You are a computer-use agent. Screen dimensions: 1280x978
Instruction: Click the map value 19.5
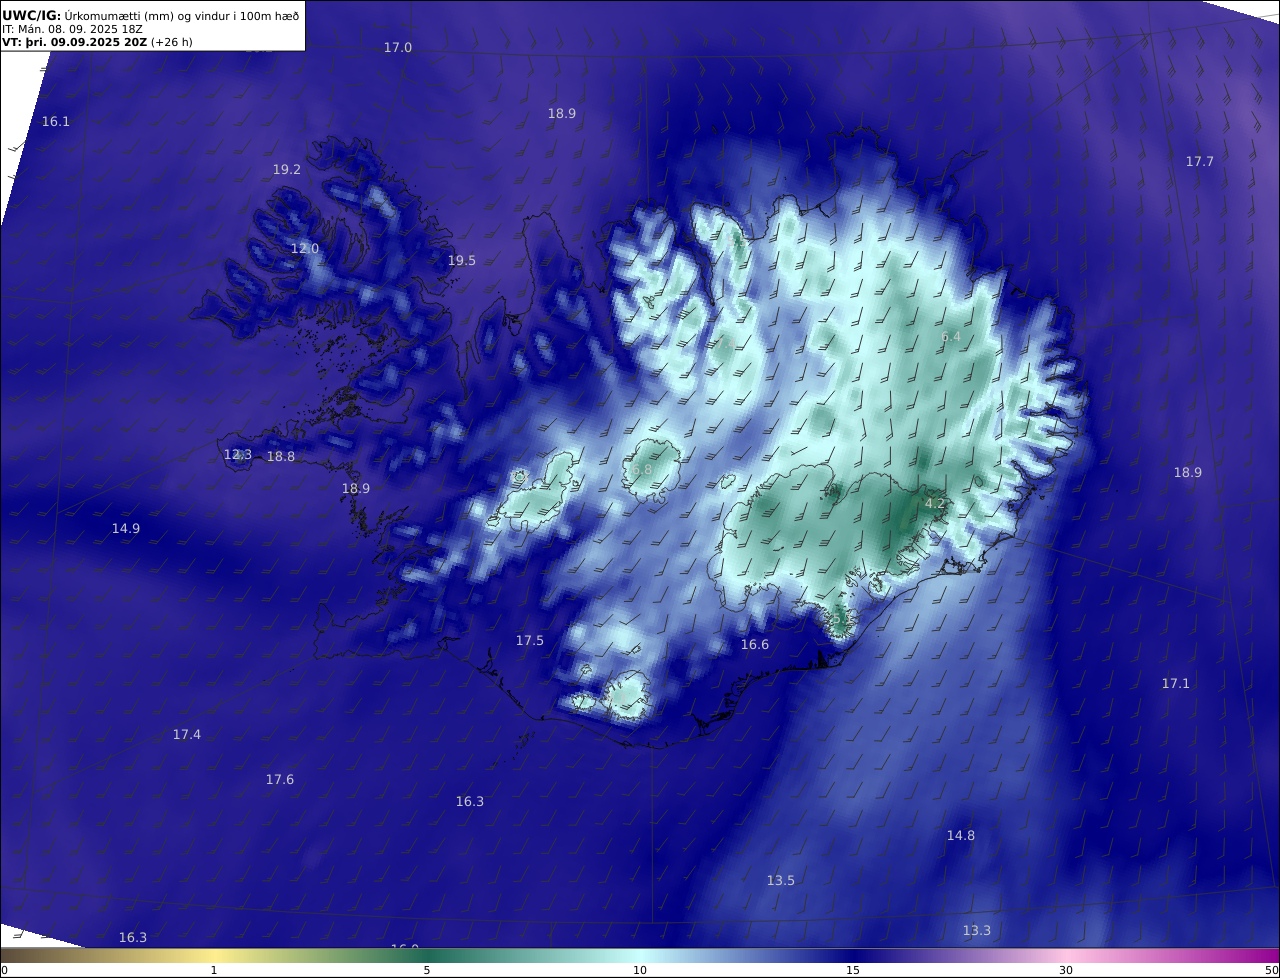[462, 261]
